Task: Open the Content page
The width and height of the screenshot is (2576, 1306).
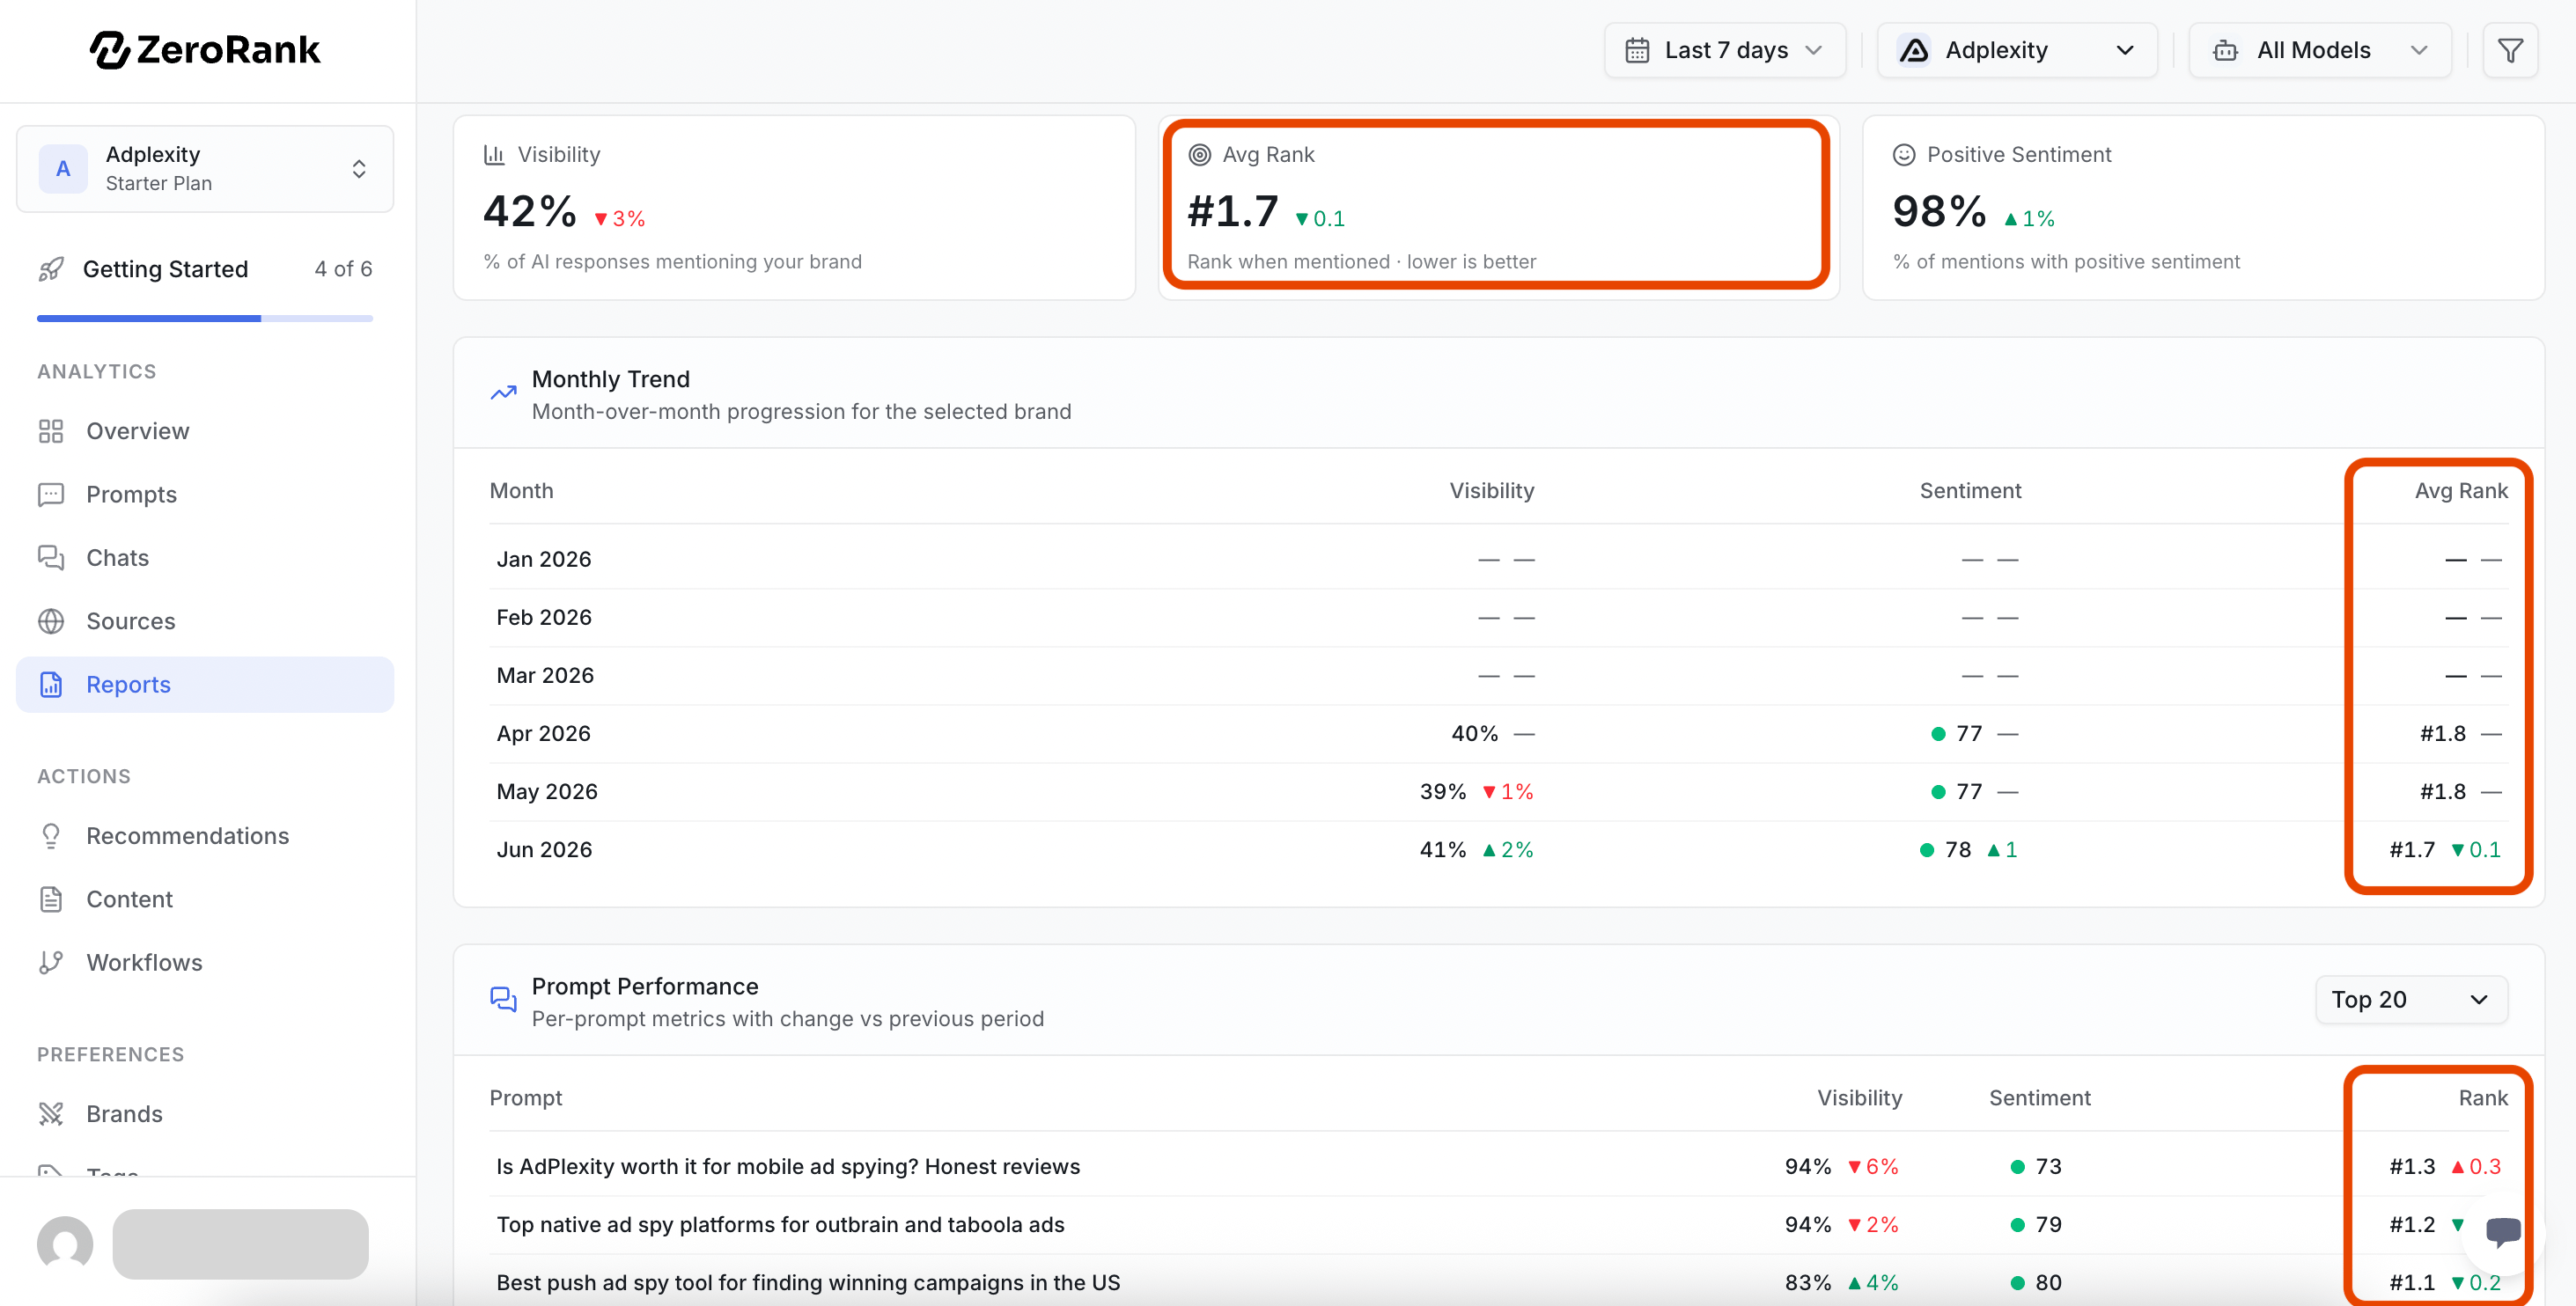Action: point(205,899)
